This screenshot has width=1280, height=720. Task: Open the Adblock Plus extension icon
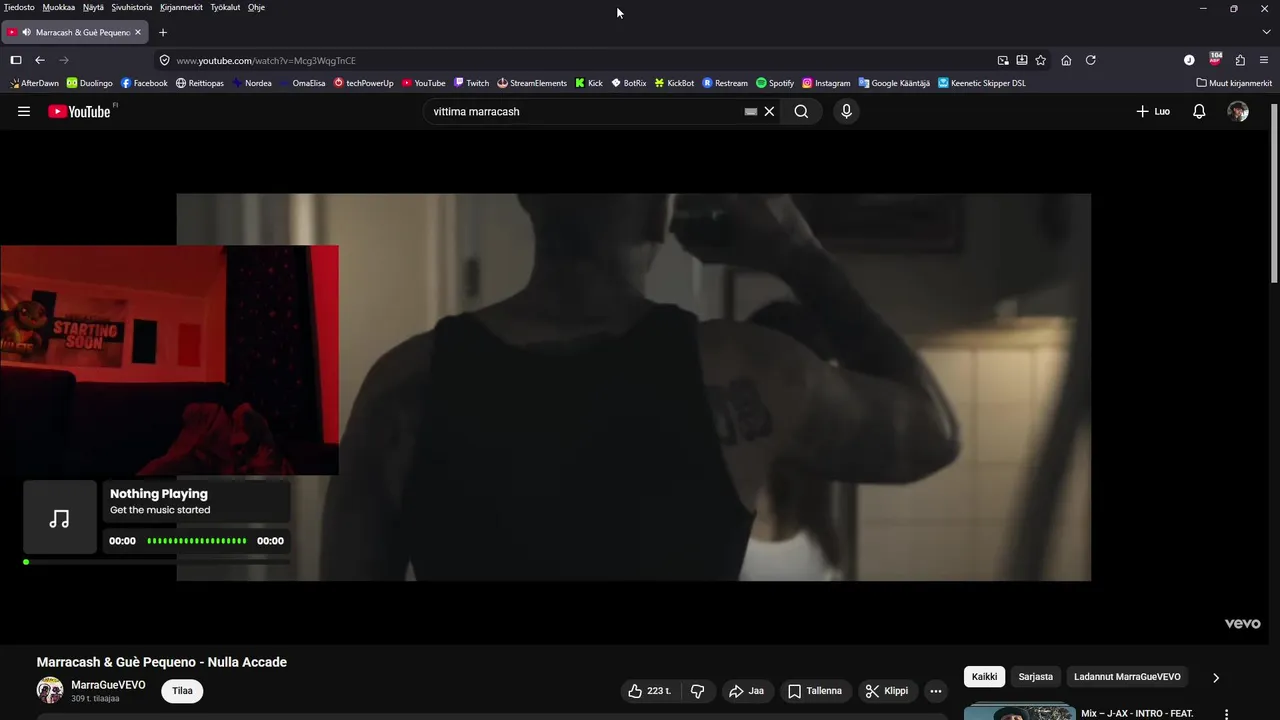pyautogui.click(x=1215, y=59)
